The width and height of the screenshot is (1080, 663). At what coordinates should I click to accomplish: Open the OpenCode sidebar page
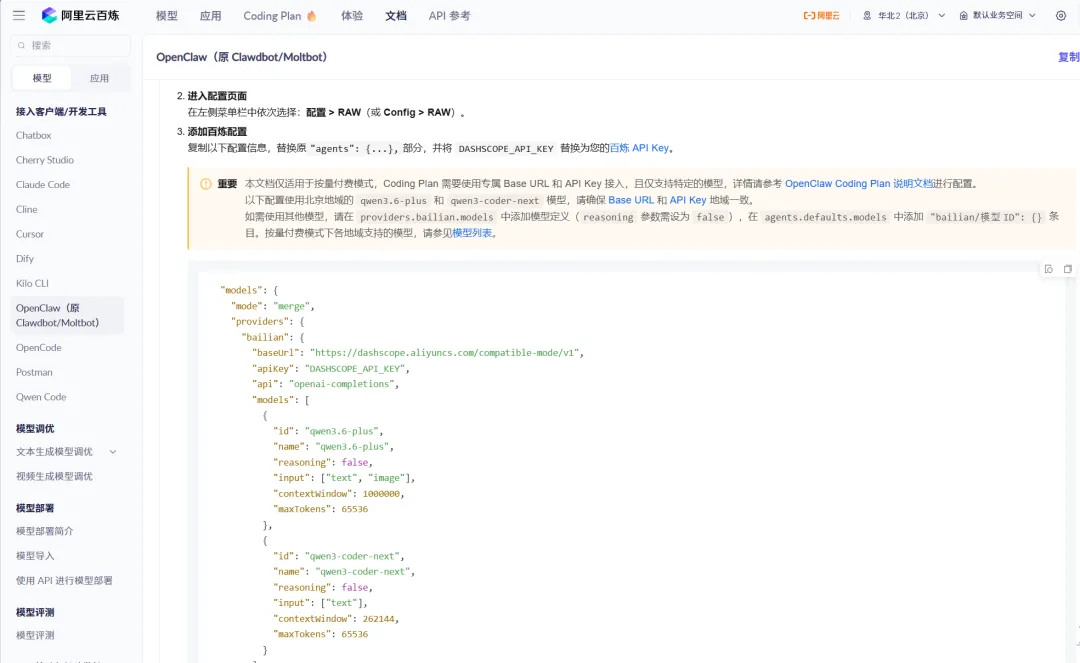(x=39, y=348)
